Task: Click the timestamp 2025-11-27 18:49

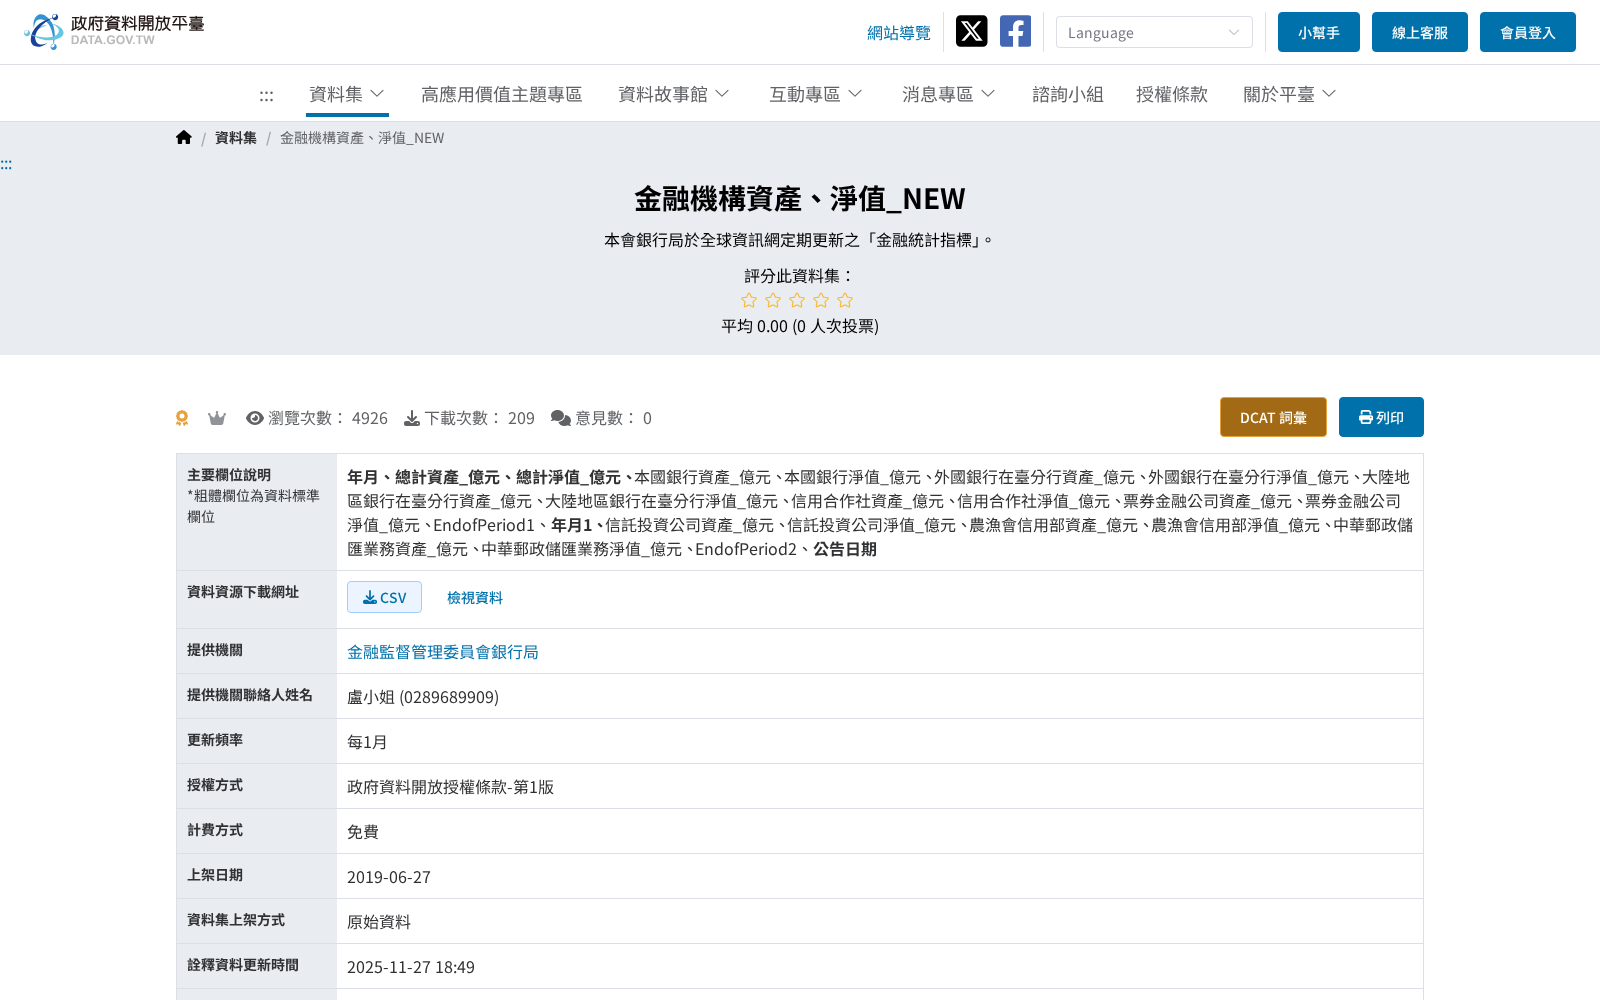Action: pyautogui.click(x=411, y=967)
